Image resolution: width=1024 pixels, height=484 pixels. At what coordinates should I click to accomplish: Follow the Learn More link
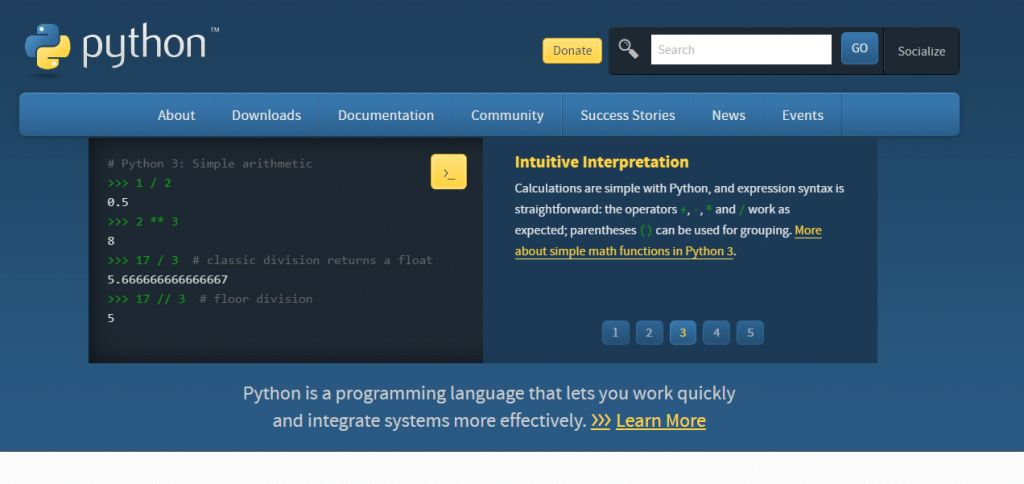click(x=660, y=421)
